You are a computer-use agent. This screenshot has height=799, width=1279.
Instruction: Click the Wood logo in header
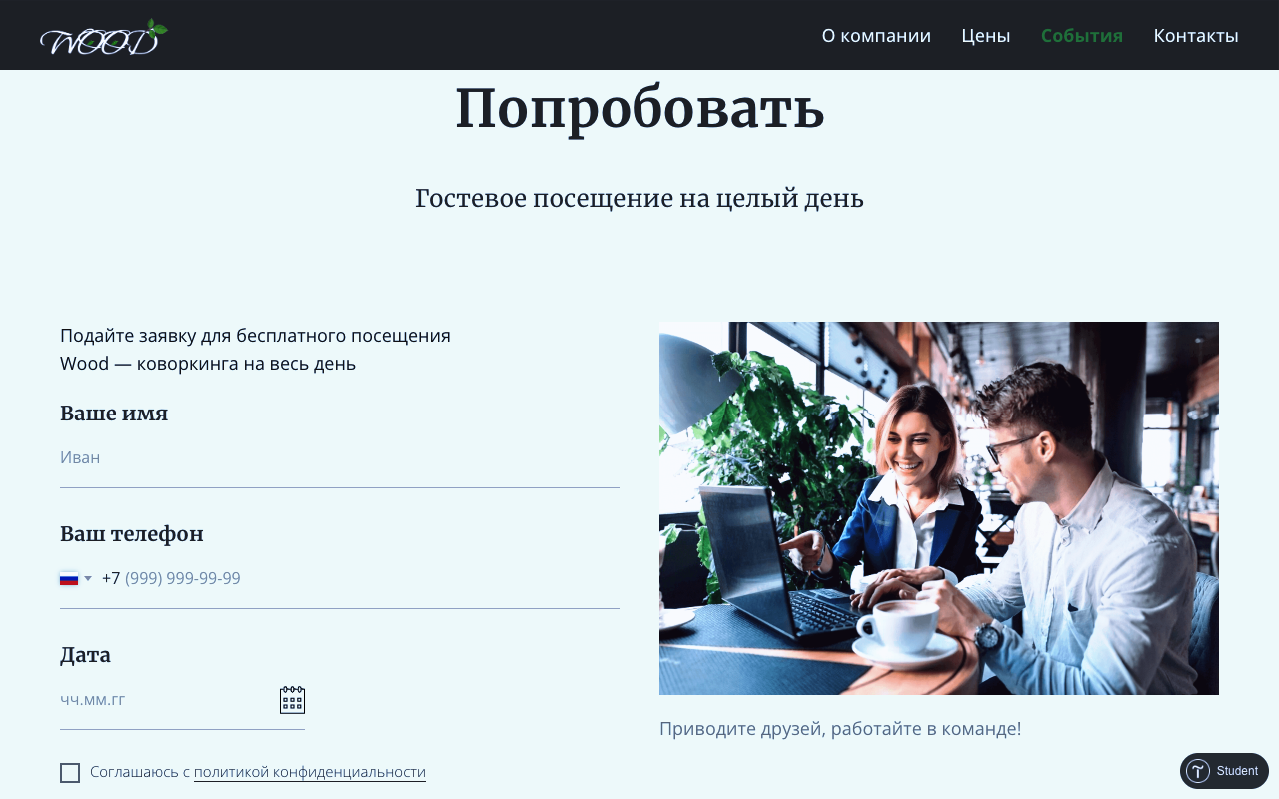click(x=103, y=37)
